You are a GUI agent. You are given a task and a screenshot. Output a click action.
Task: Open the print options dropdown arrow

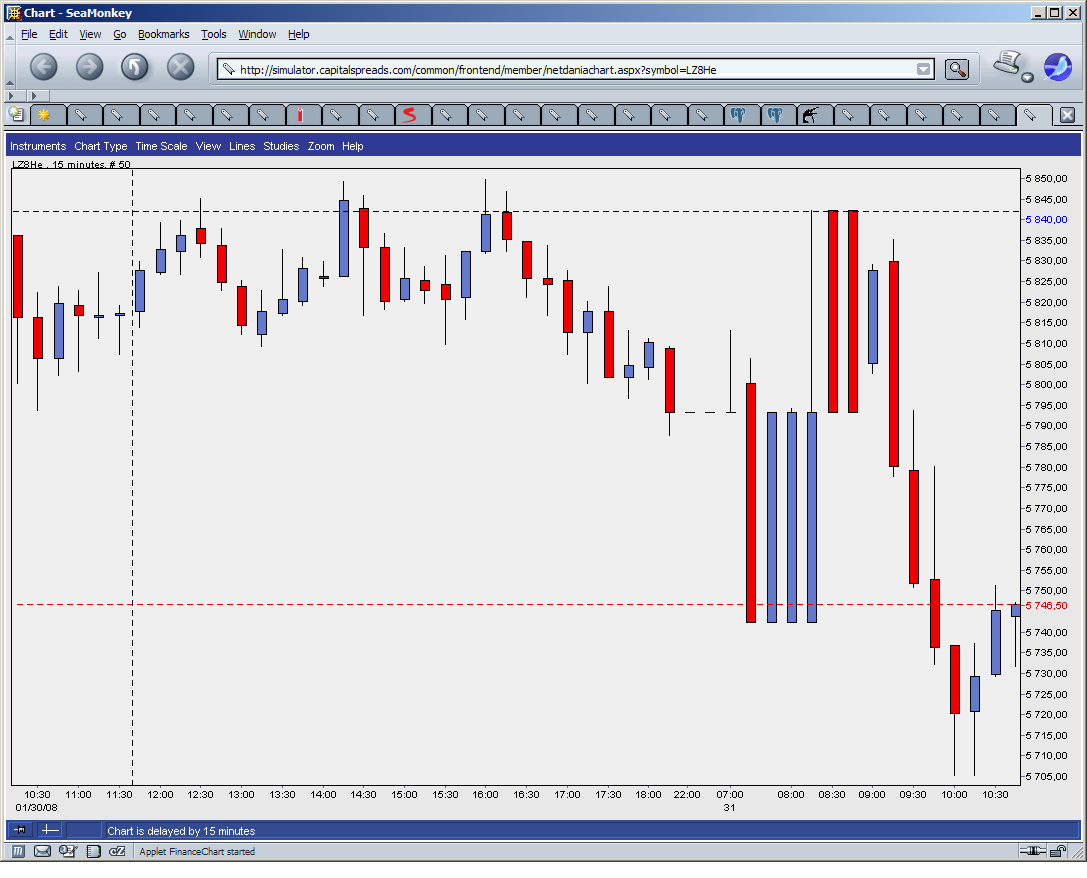pos(1027,78)
